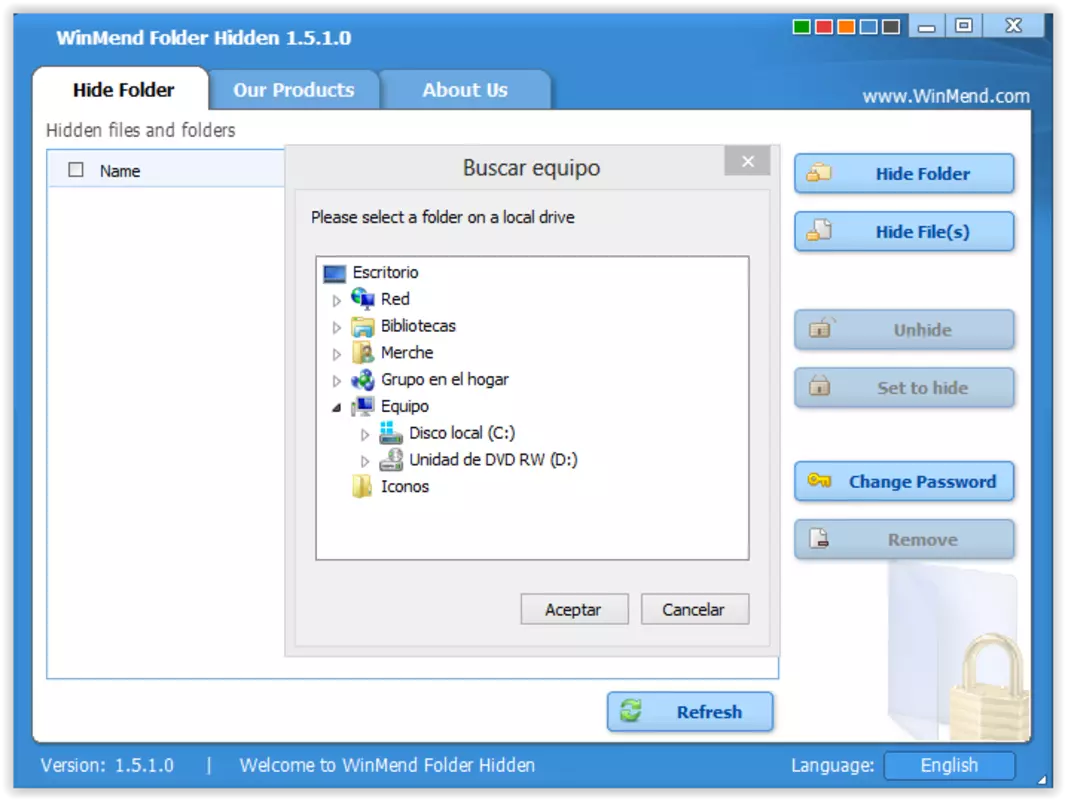
Task: Click the Equipo computer icon
Action: tap(363, 406)
